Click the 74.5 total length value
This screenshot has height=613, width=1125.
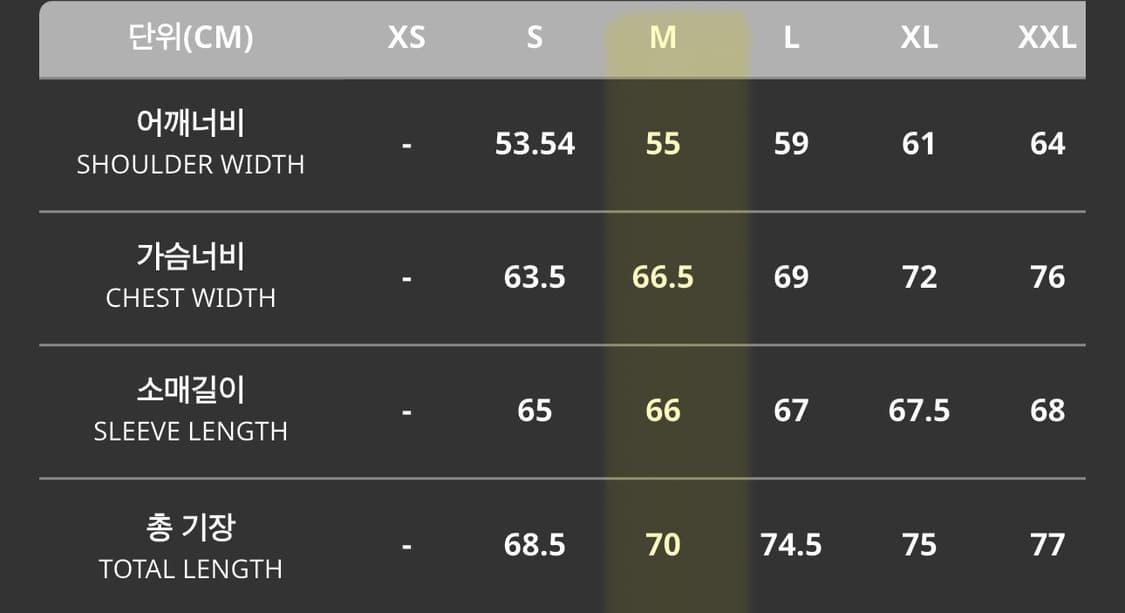coord(791,545)
